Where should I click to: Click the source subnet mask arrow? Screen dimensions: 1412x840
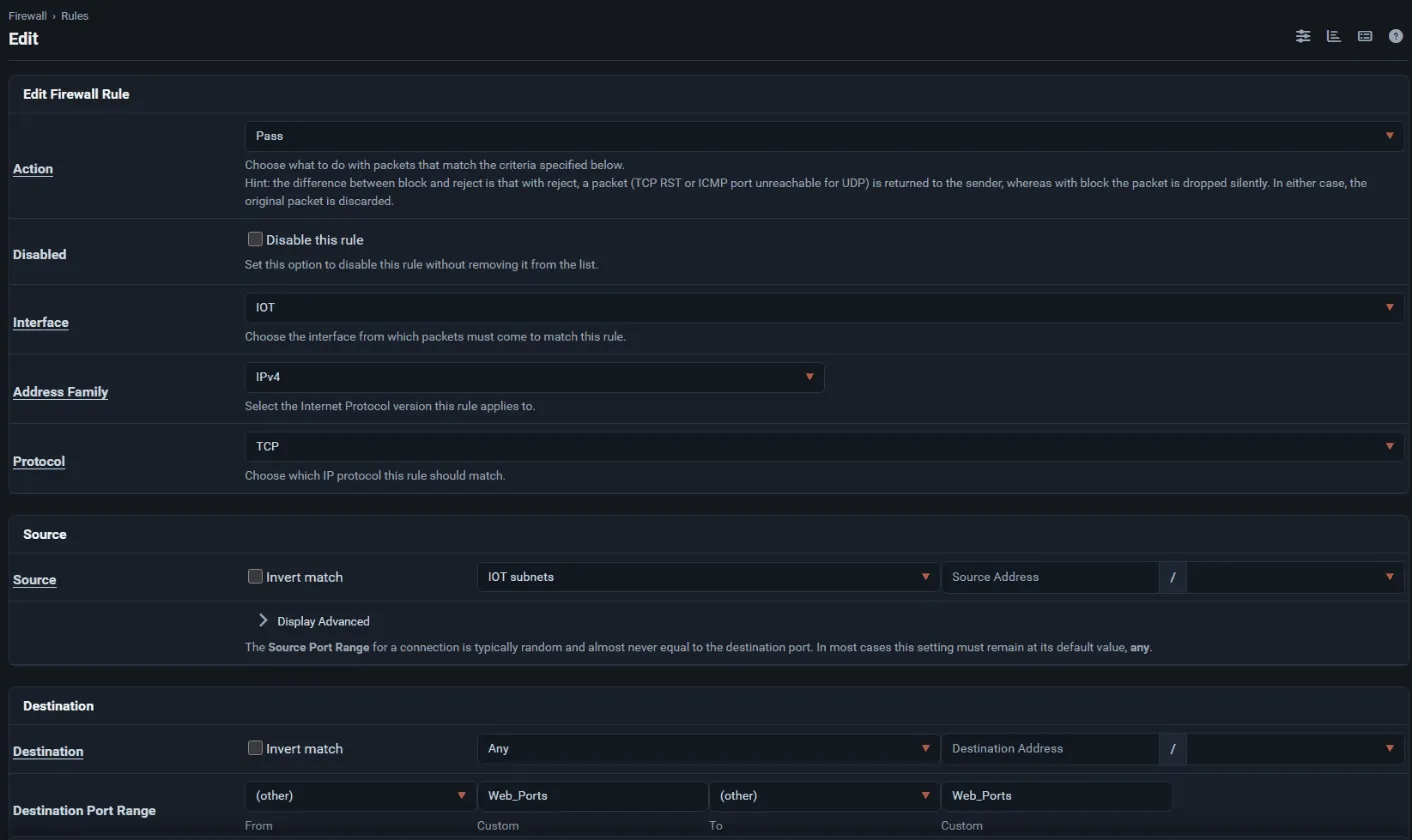tap(1389, 577)
